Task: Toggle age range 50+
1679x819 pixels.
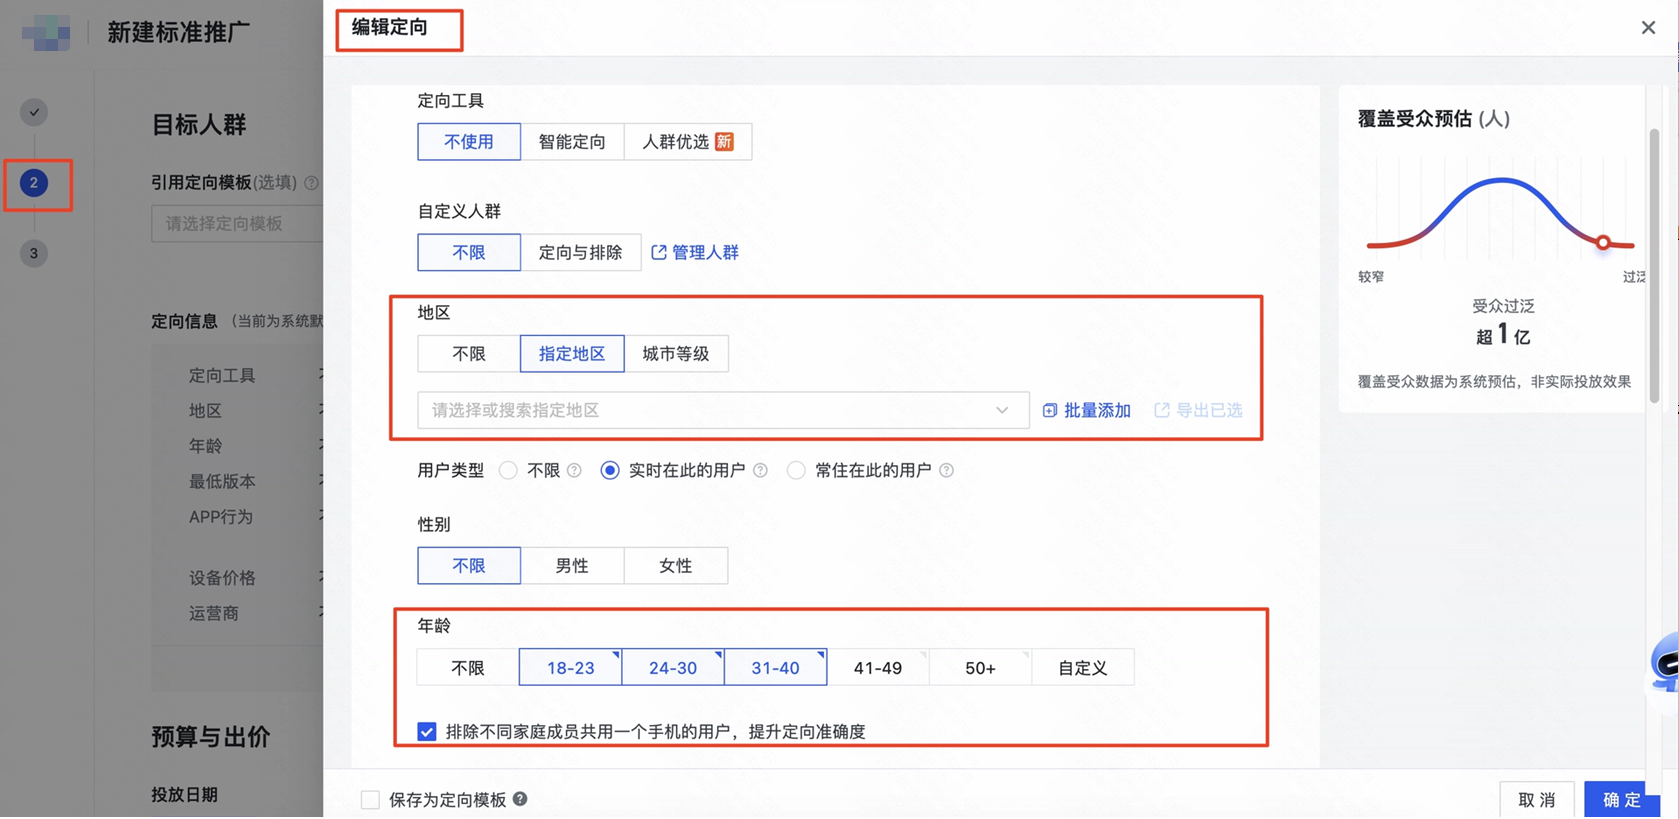Action: coord(980,668)
